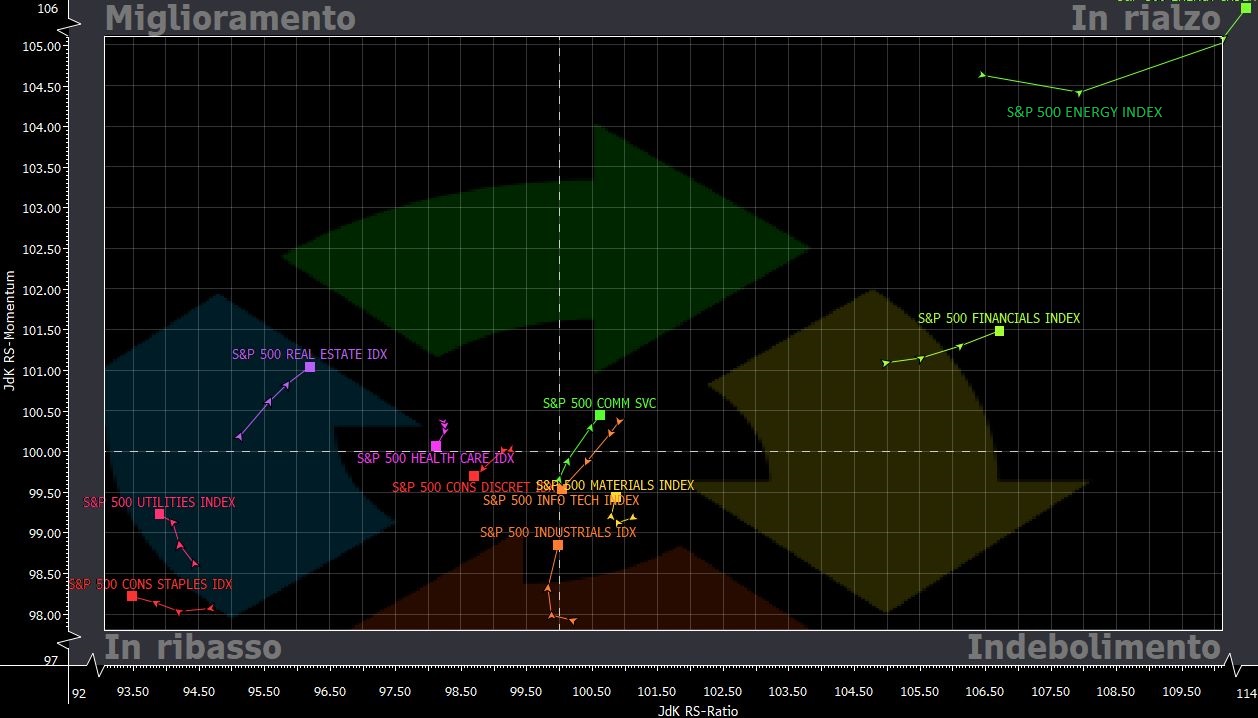Click the S&P 500 INDUSTRIALS IDX label
1258x718 pixels.
(x=558, y=533)
